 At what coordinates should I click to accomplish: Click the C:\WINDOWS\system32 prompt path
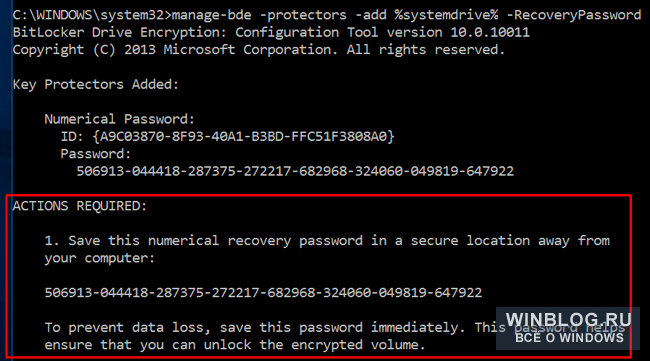tap(92, 15)
